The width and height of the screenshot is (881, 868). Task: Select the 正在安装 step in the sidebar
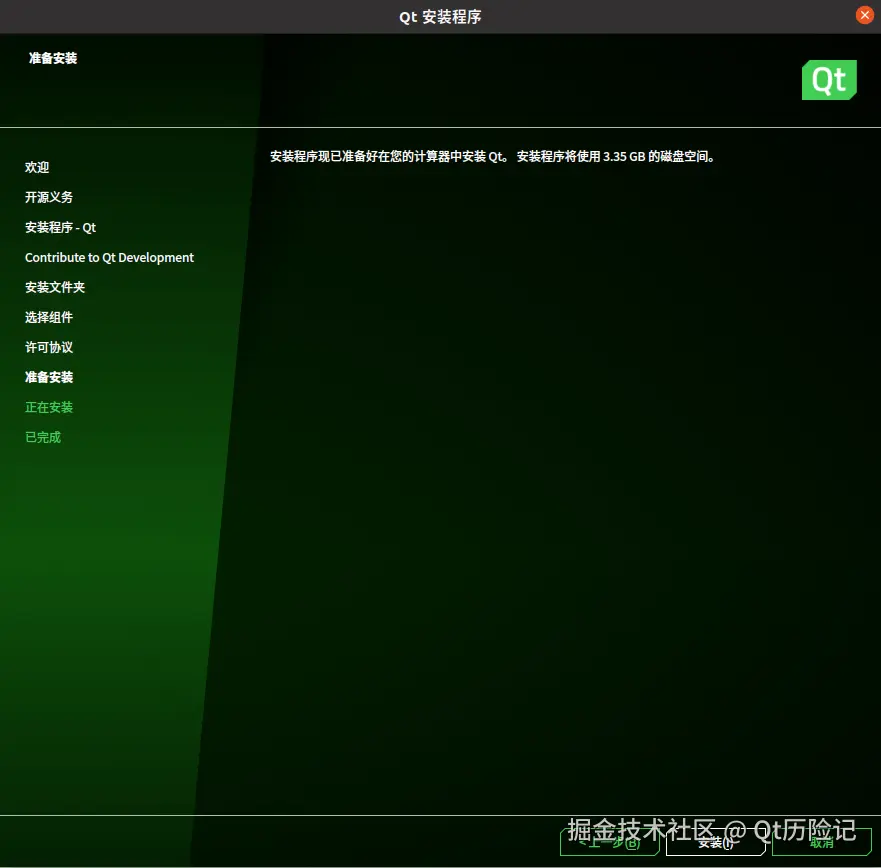(49, 407)
